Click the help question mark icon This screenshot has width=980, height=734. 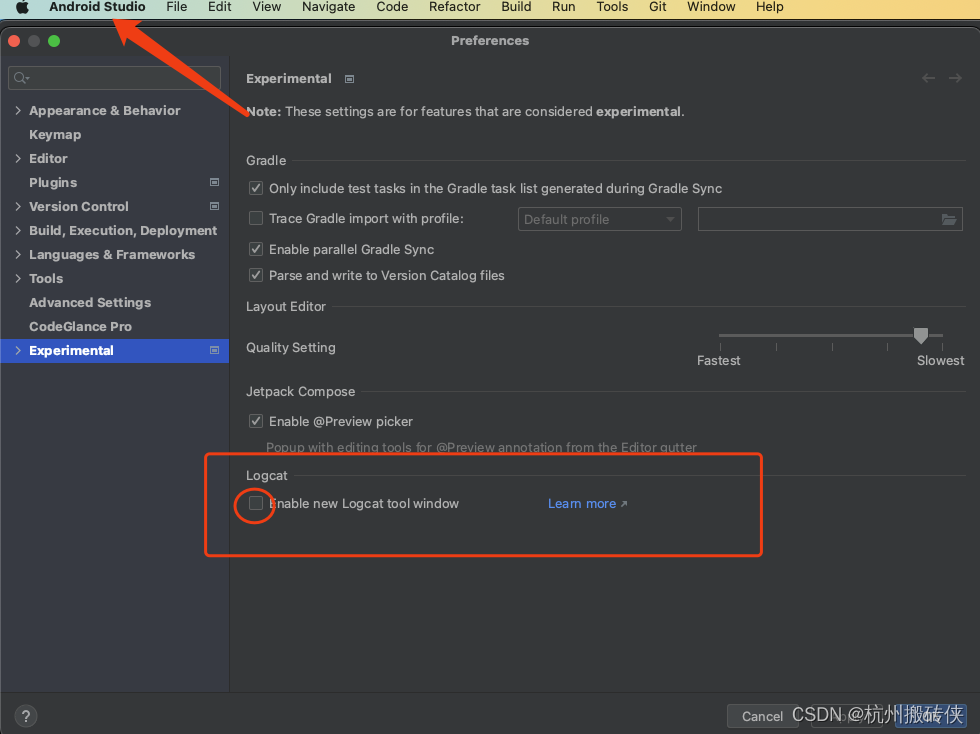click(x=24, y=716)
